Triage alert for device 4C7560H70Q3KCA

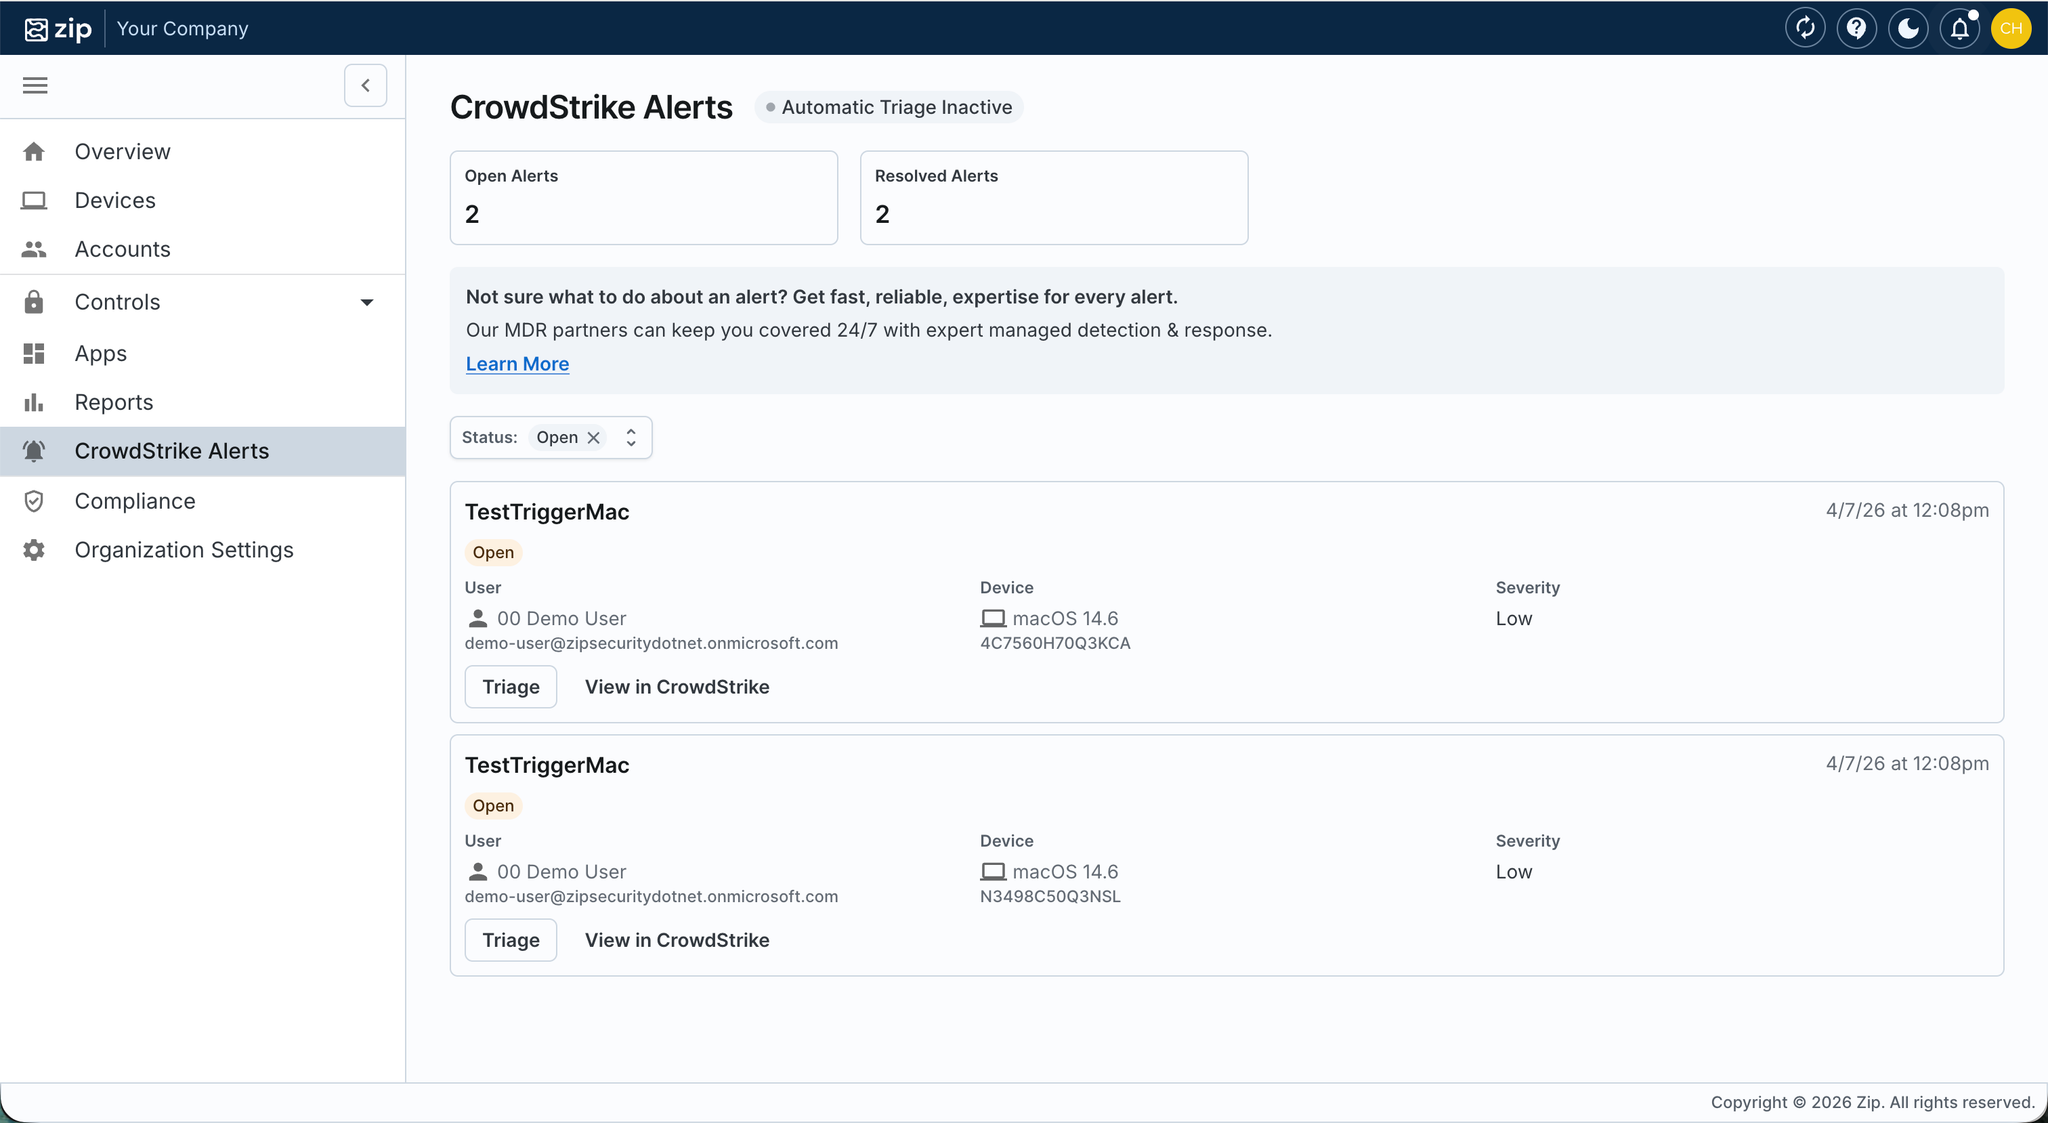point(511,687)
